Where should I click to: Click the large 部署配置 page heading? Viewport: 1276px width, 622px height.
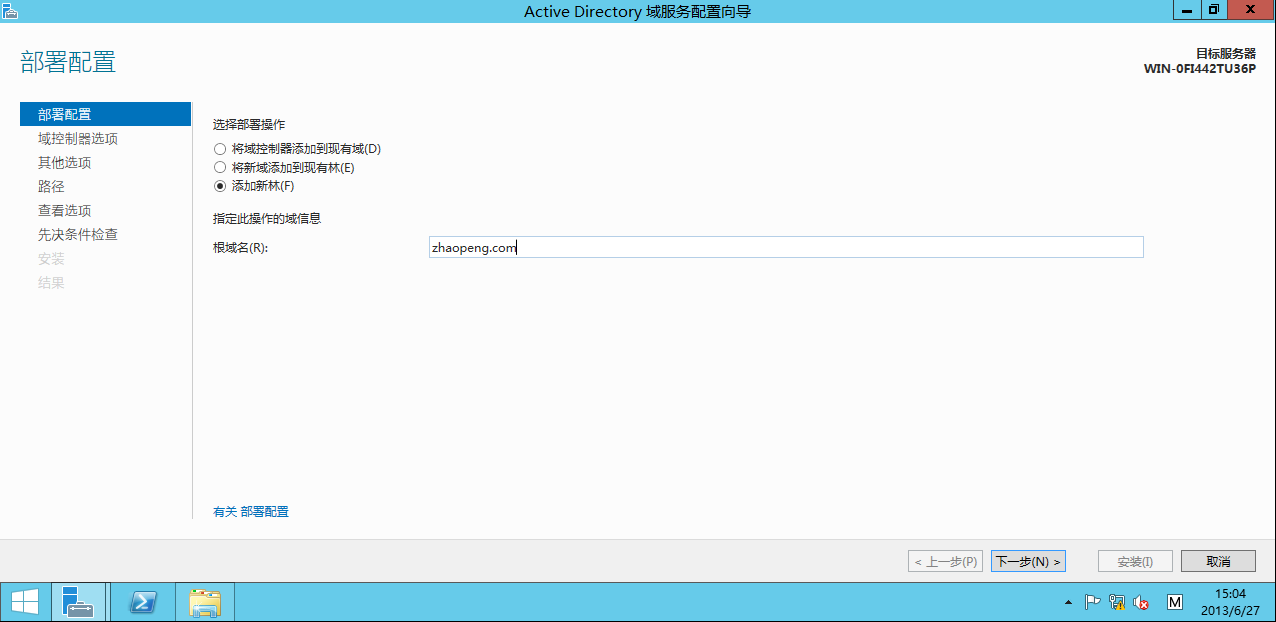(68, 62)
